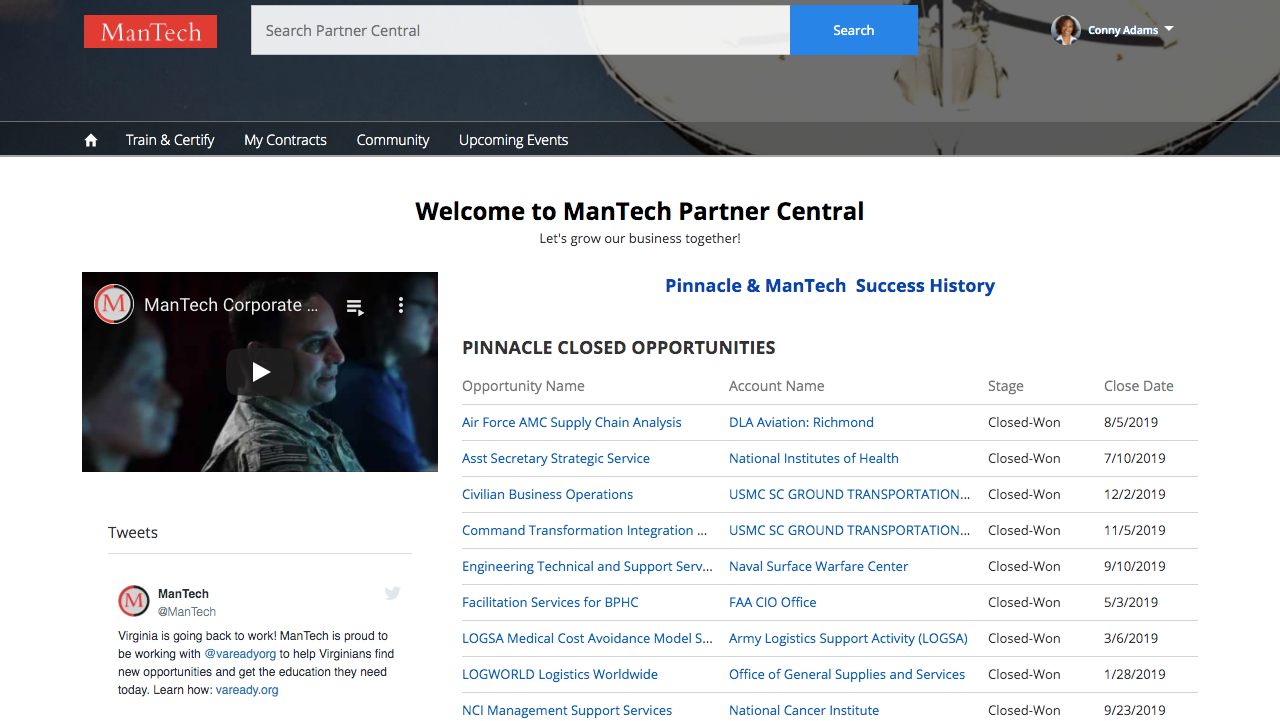This screenshot has height=721, width=1280.
Task: Click the Pinnacle Closed Opportunities heading
Action: pos(619,348)
